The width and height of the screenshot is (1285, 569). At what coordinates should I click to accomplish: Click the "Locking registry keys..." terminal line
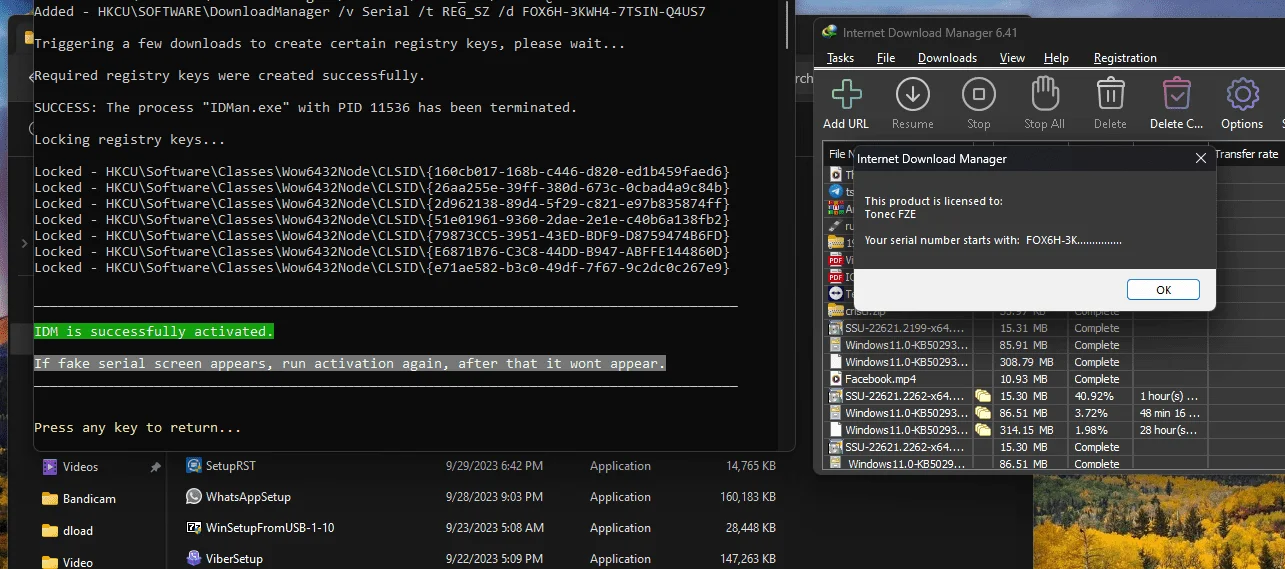(x=130, y=139)
